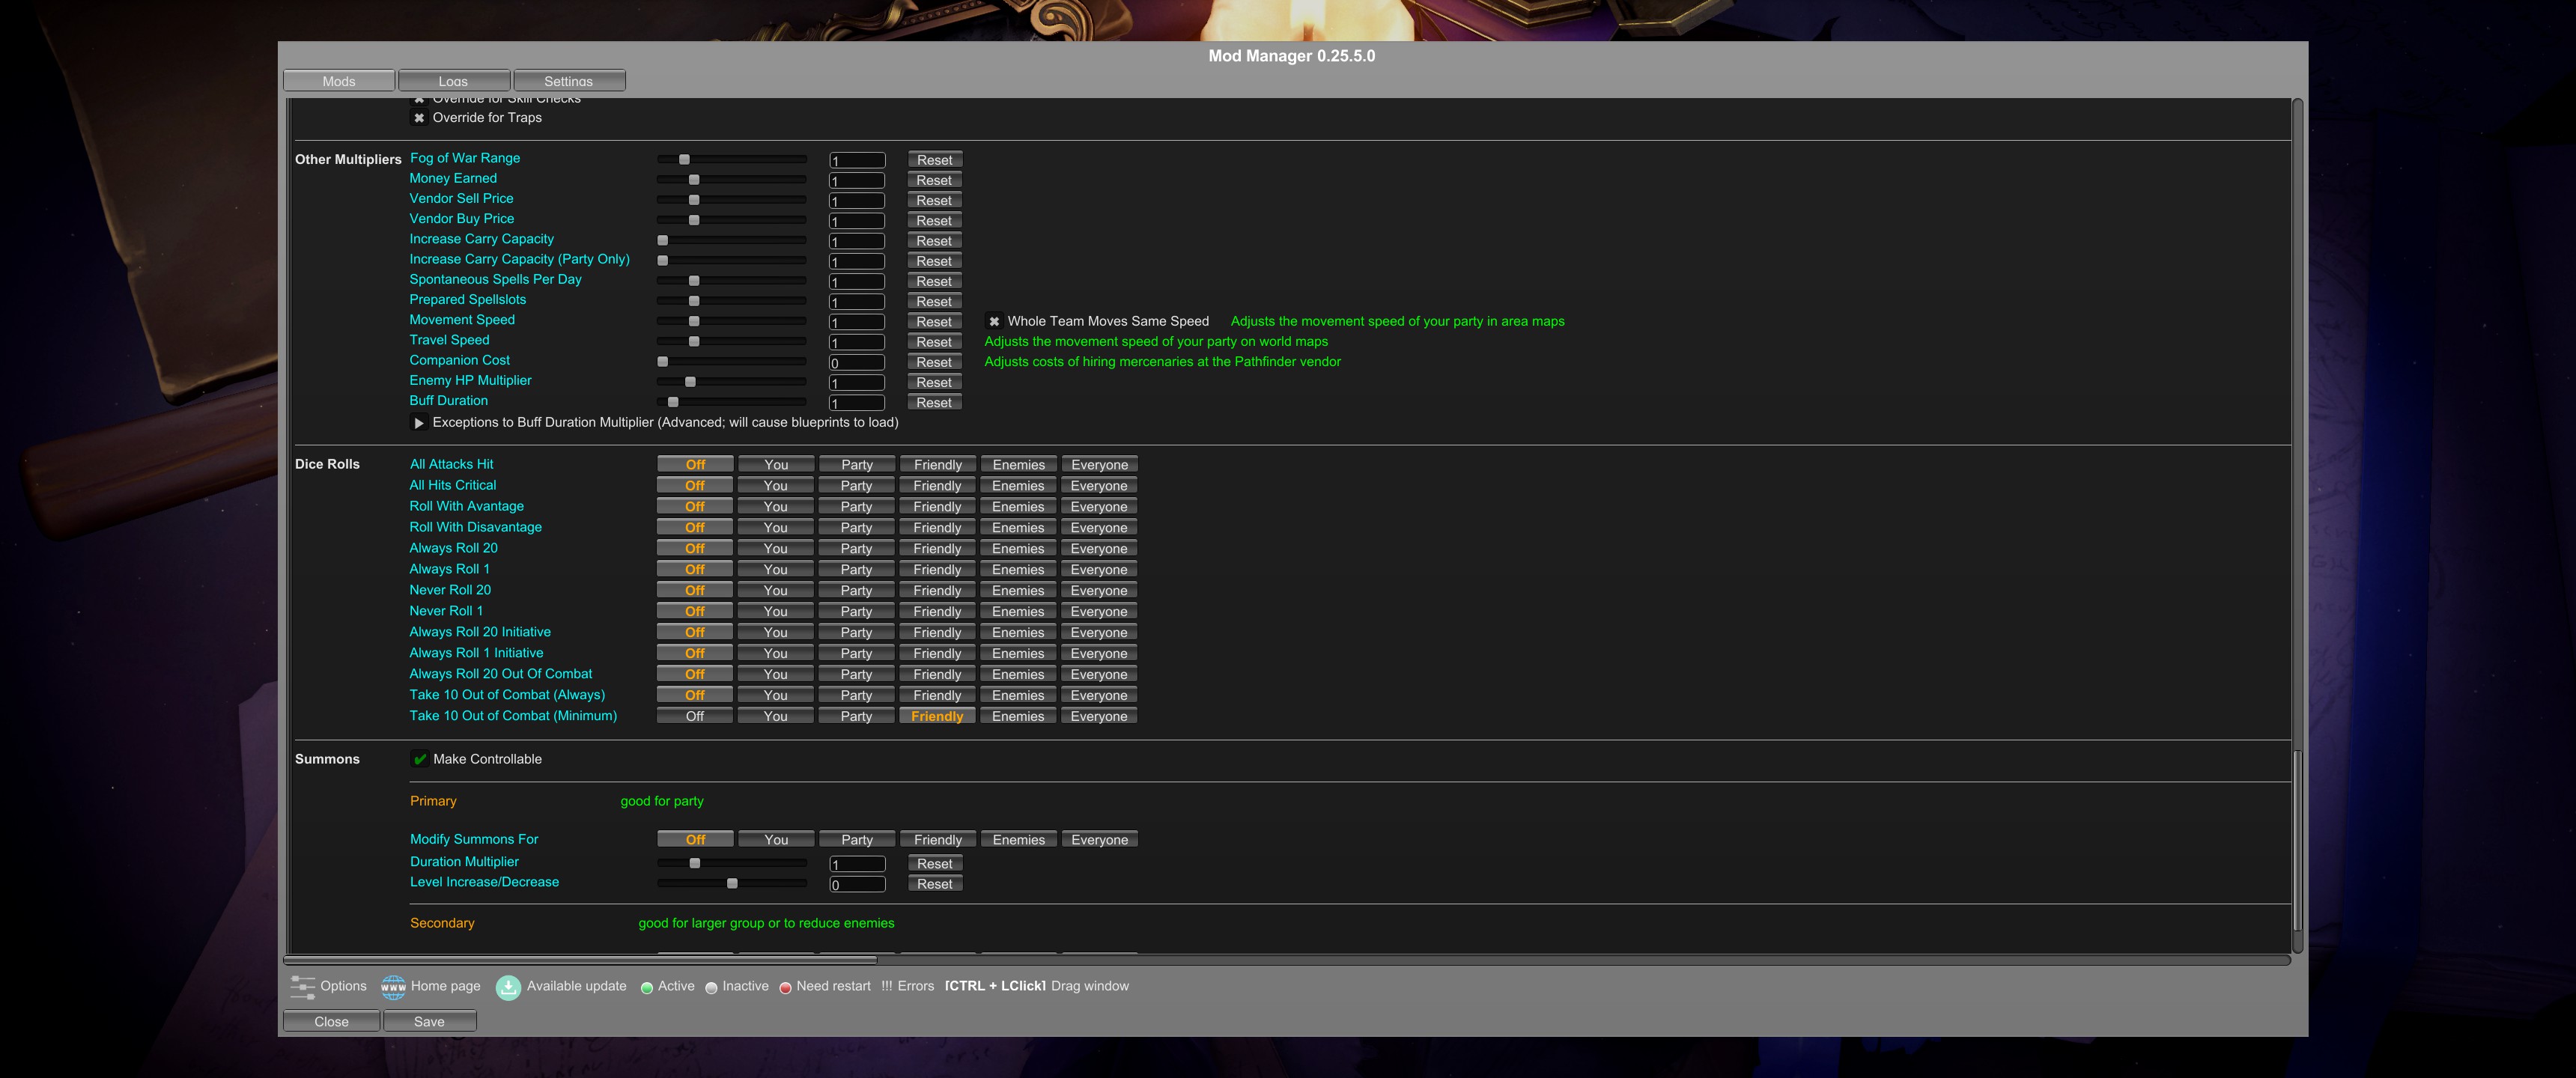This screenshot has width=2576, height=1078.
Task: Set All Attacks Hit to Party
Action: 856,465
